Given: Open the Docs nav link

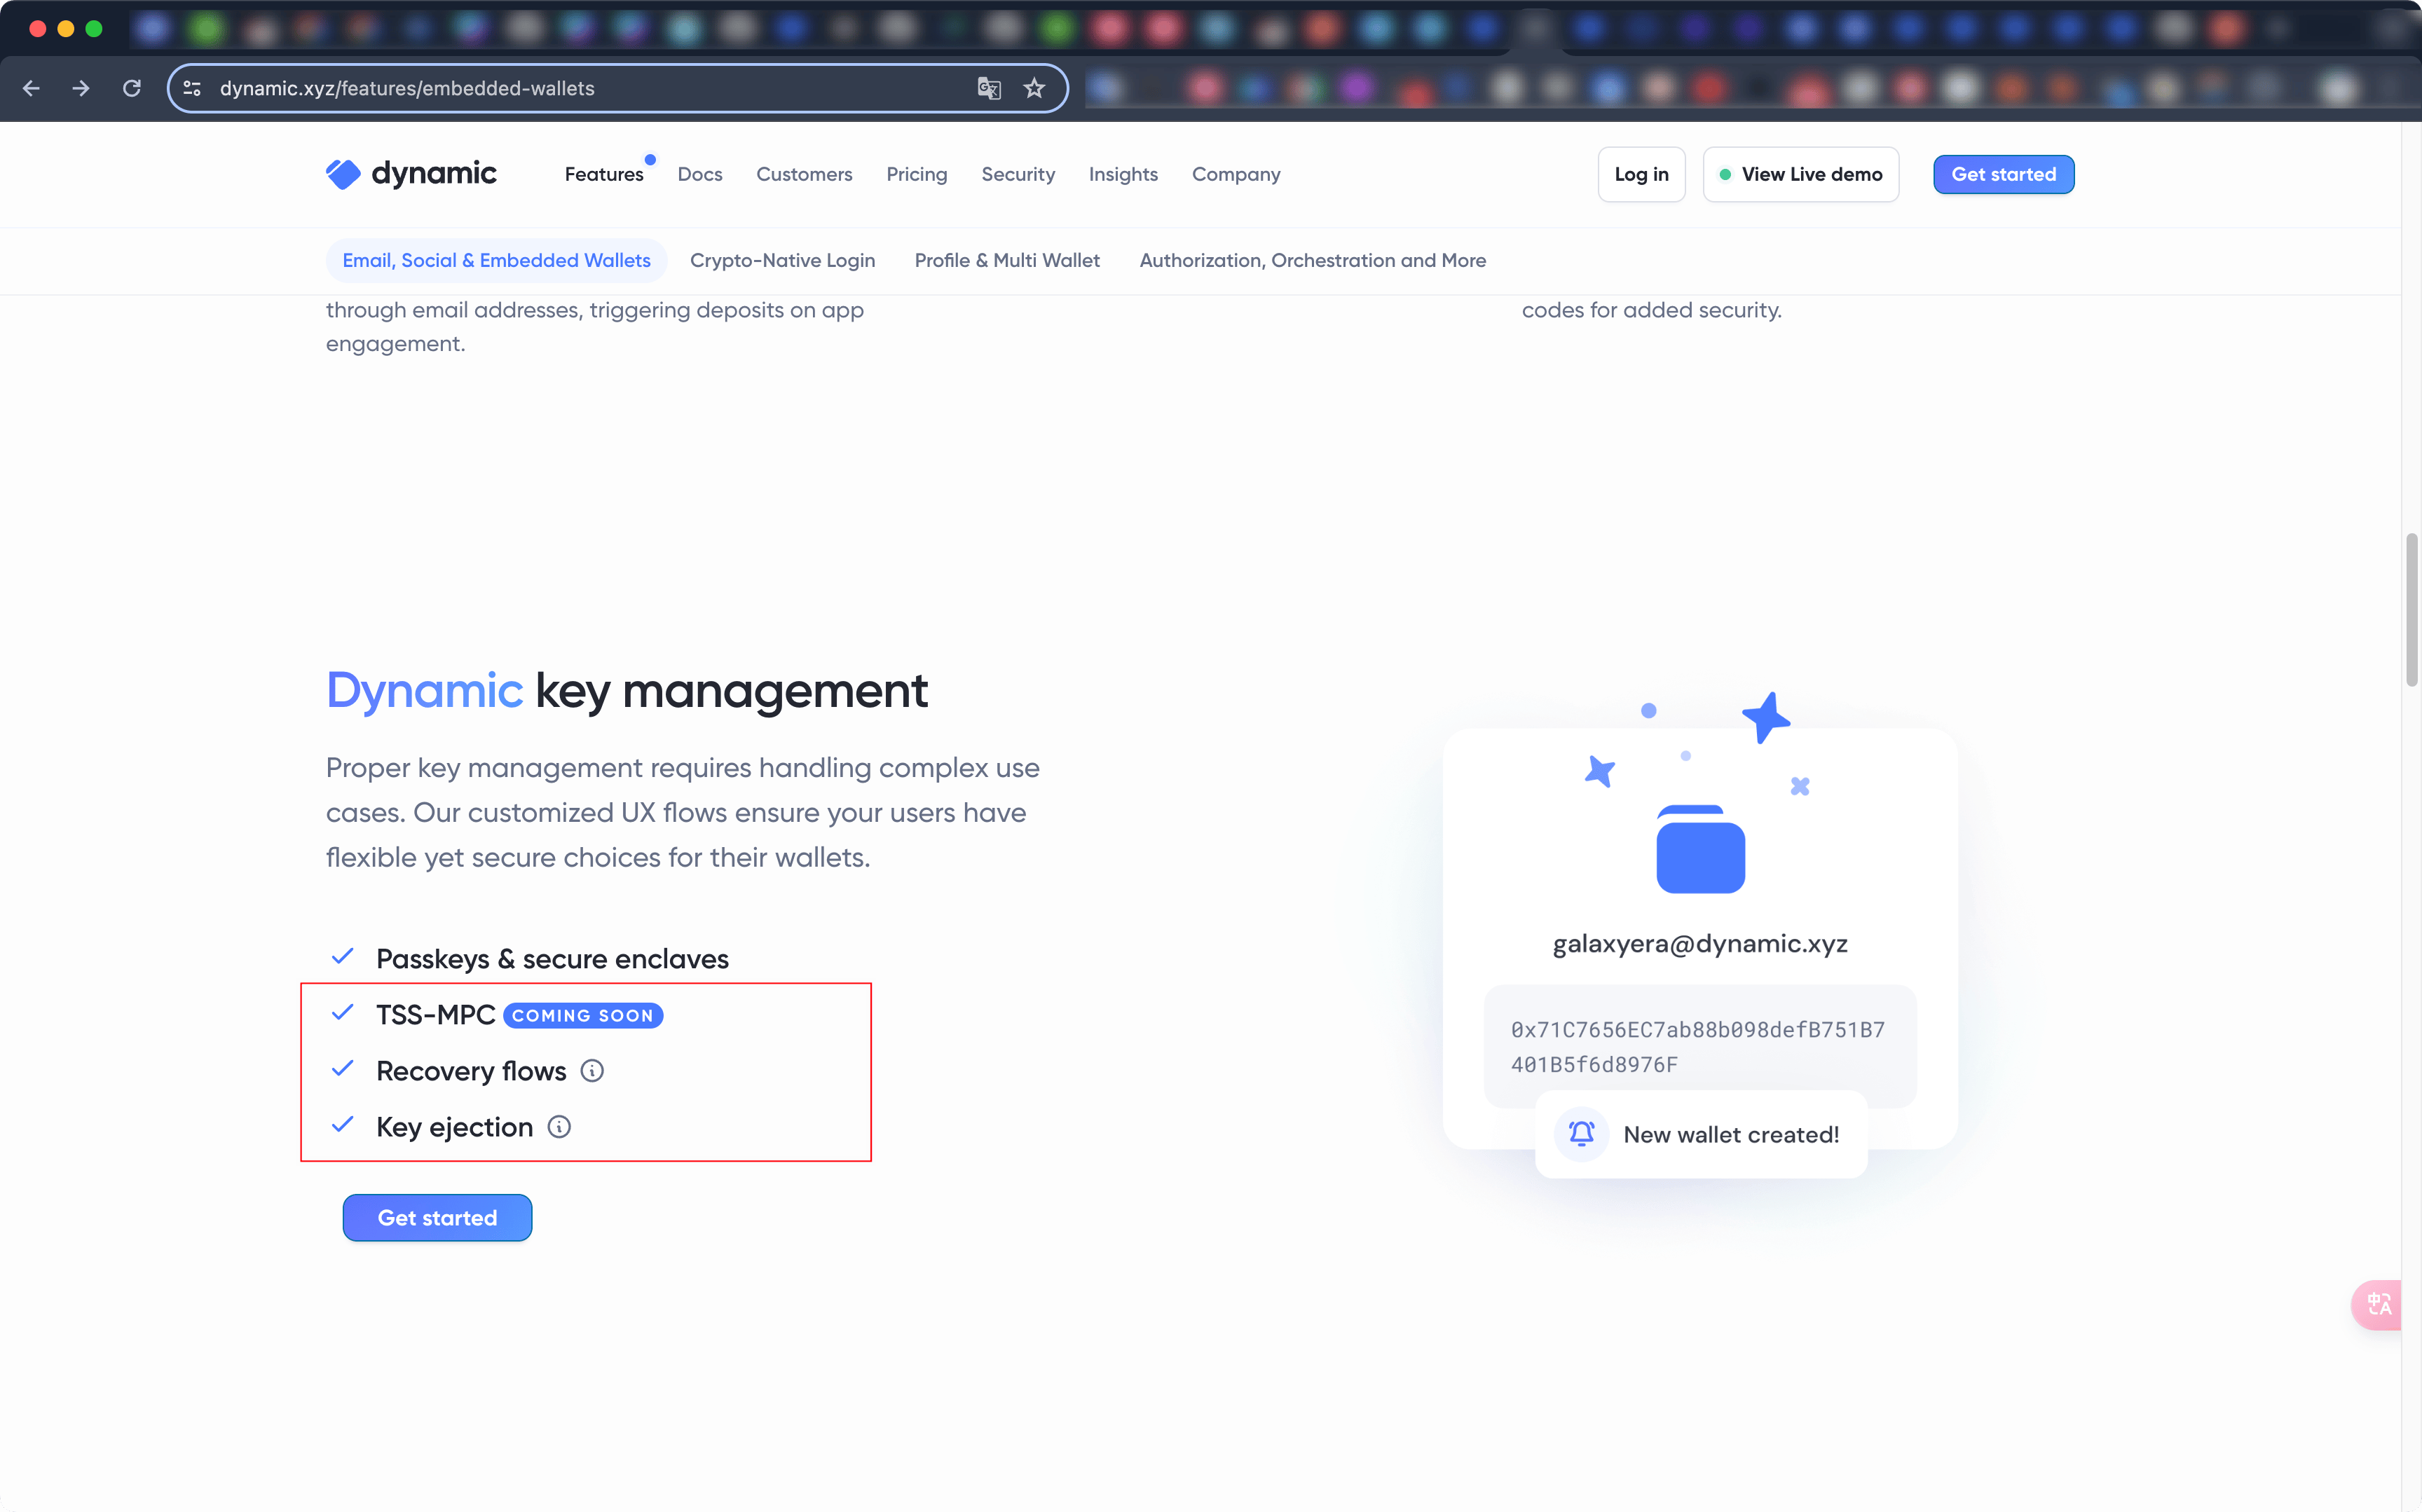Looking at the screenshot, I should click(700, 174).
